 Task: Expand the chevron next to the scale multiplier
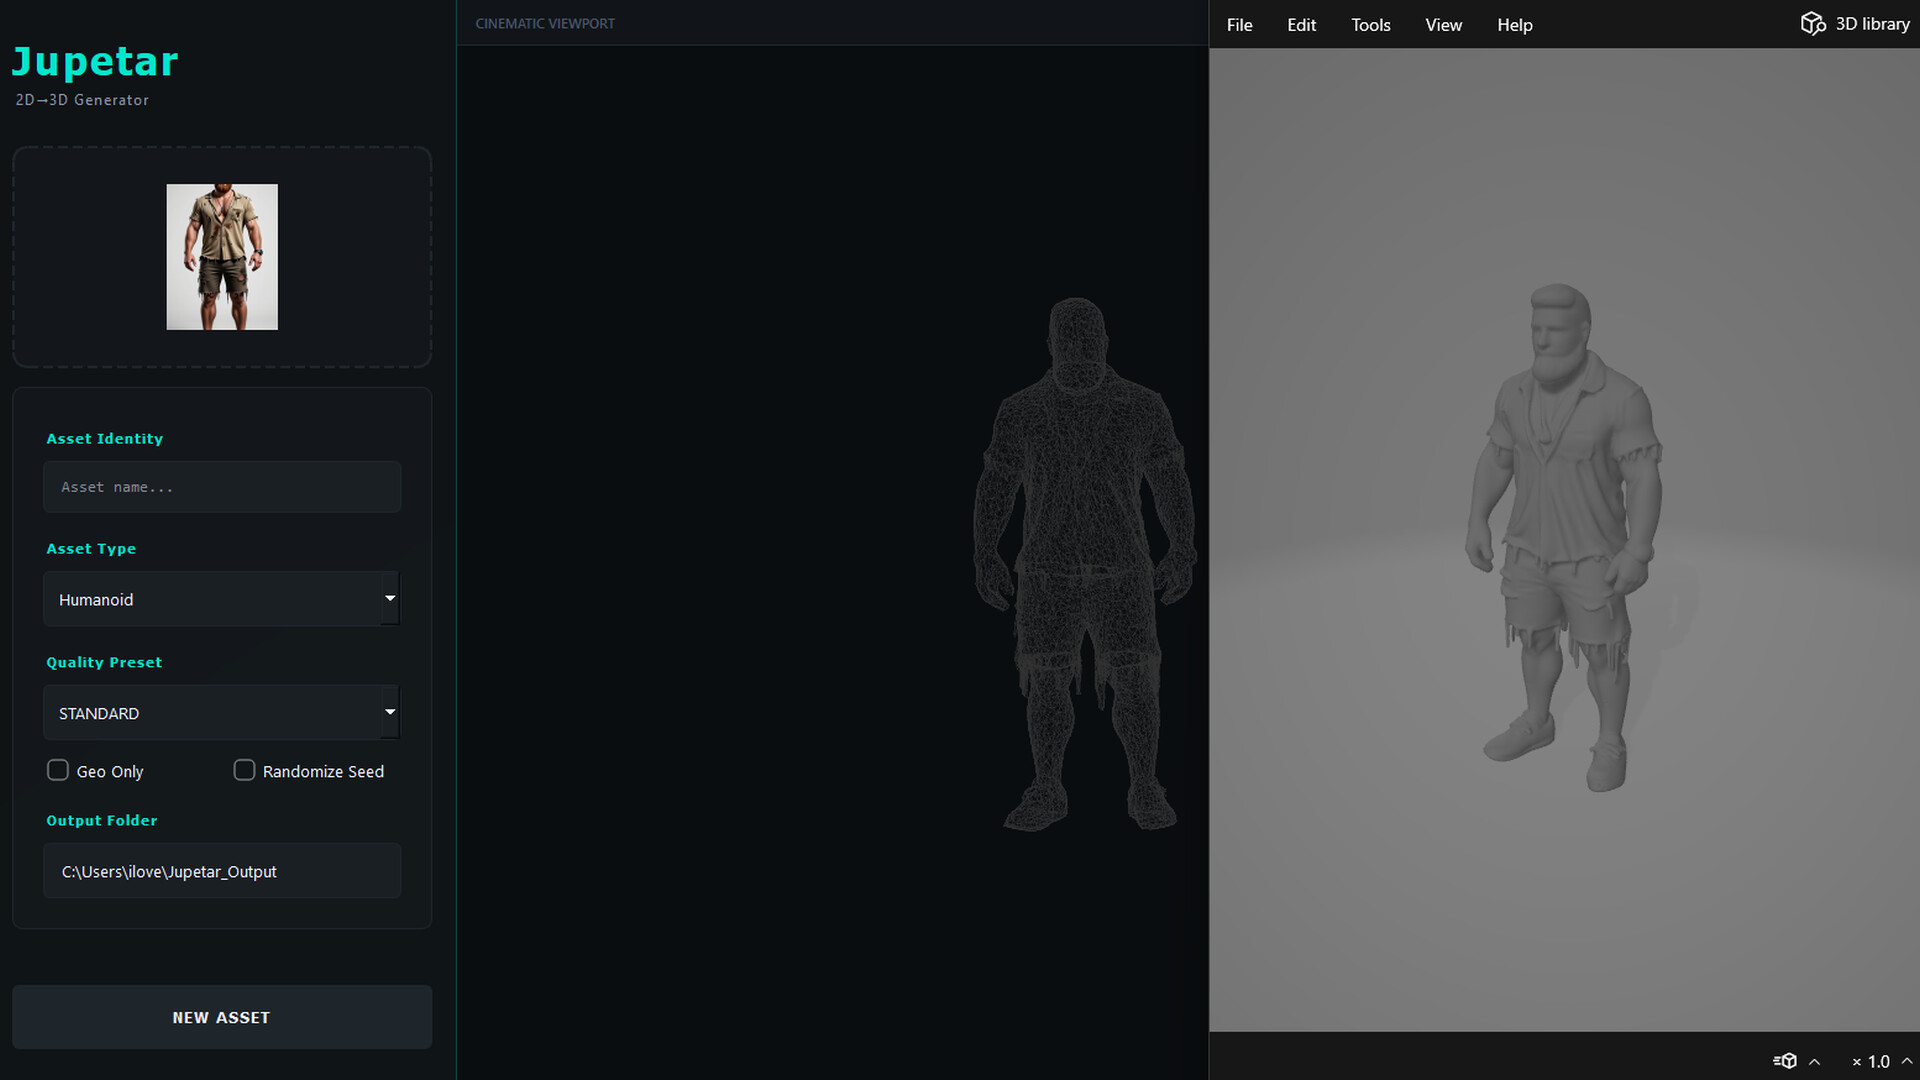pyautogui.click(x=1905, y=1061)
